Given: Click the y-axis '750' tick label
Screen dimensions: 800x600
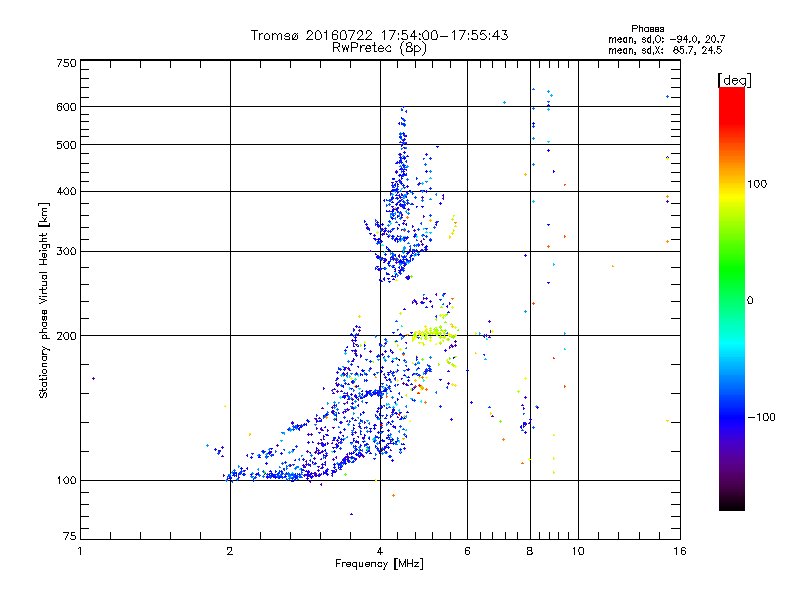Looking at the screenshot, I should click(x=66, y=63).
